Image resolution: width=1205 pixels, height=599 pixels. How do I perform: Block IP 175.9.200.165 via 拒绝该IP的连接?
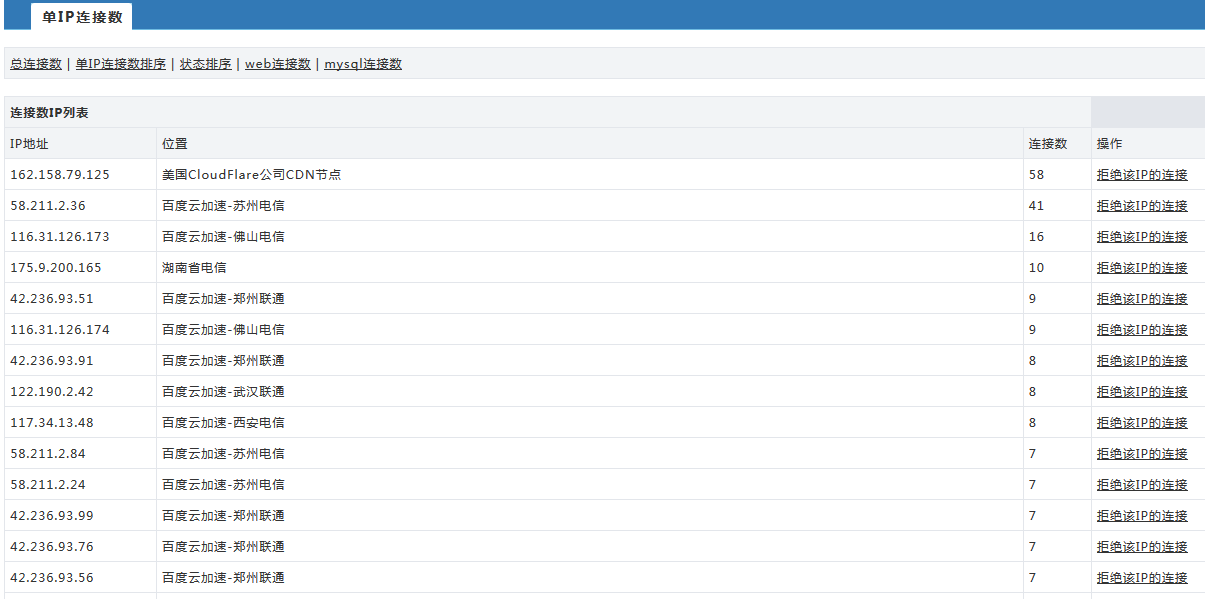(1142, 268)
